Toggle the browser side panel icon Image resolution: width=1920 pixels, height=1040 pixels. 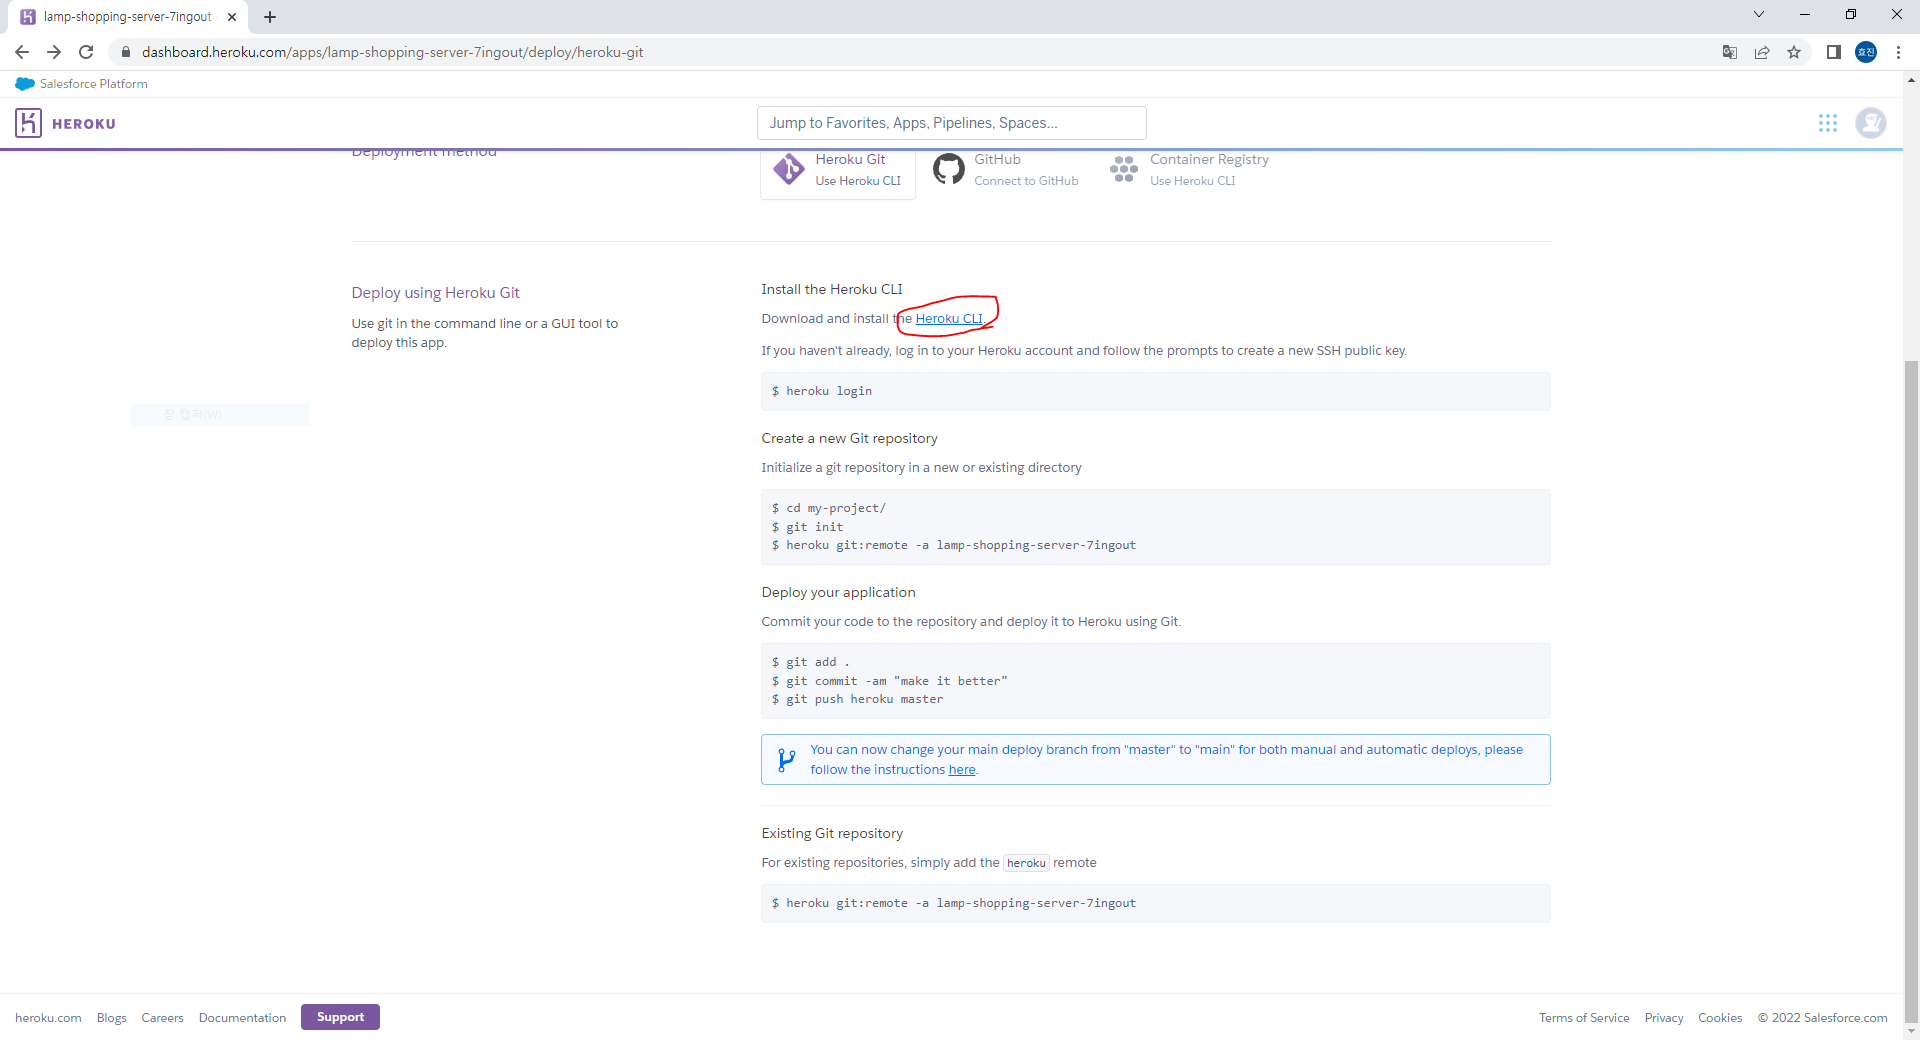[1834, 52]
